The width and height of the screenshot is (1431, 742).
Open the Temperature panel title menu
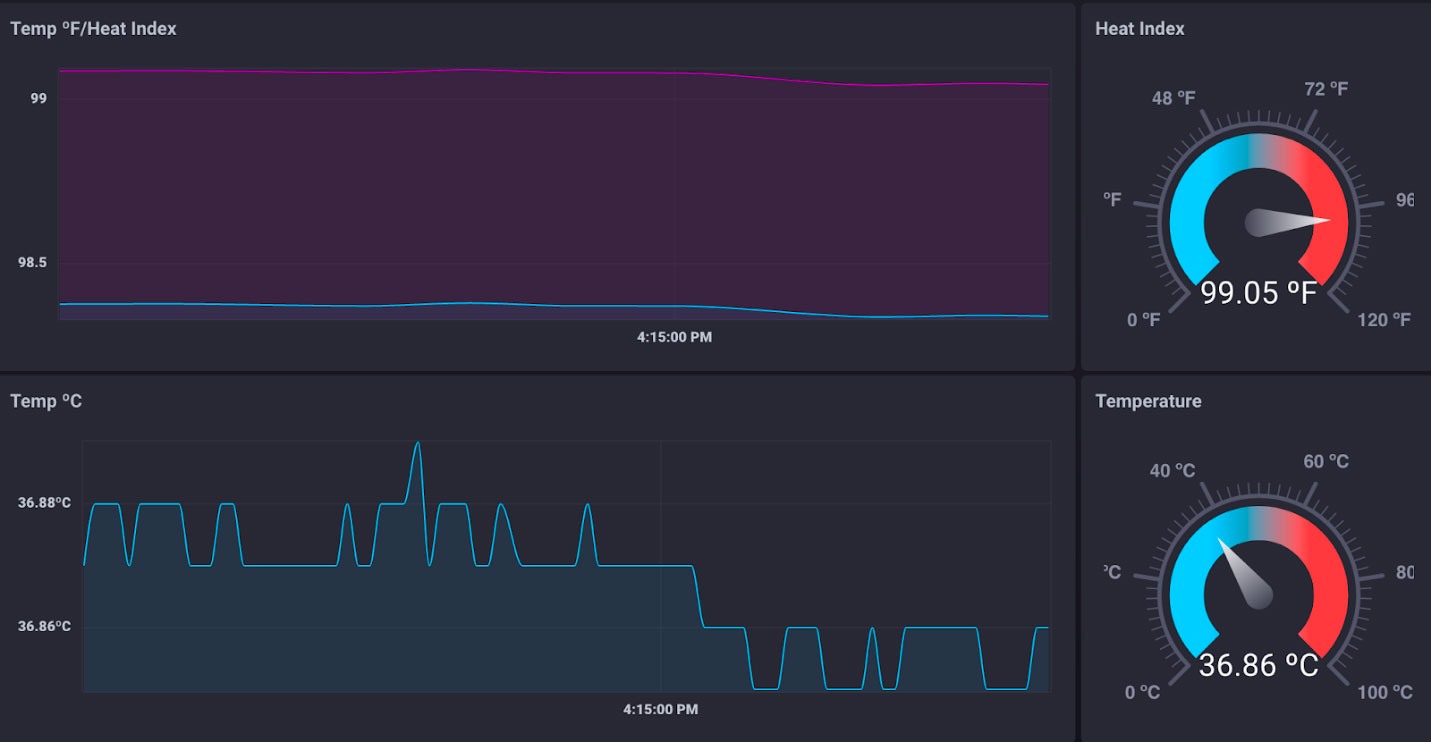pyautogui.click(x=1148, y=400)
